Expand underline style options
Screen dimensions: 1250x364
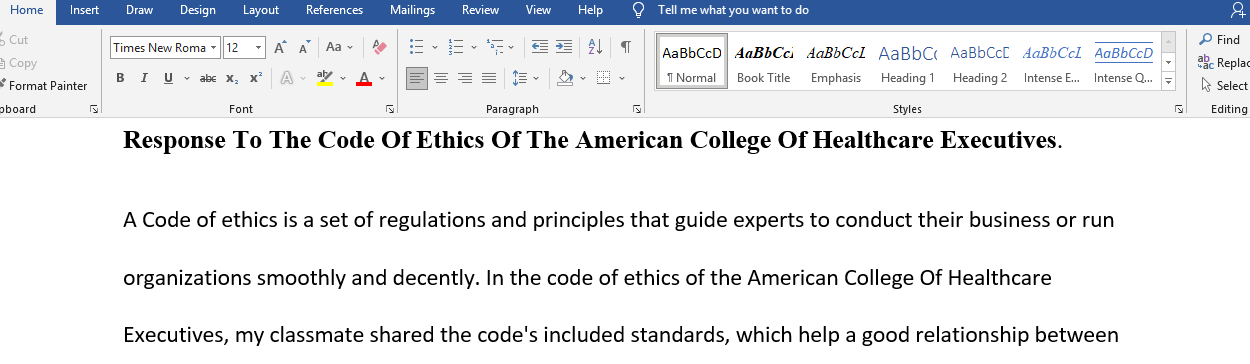(x=186, y=78)
